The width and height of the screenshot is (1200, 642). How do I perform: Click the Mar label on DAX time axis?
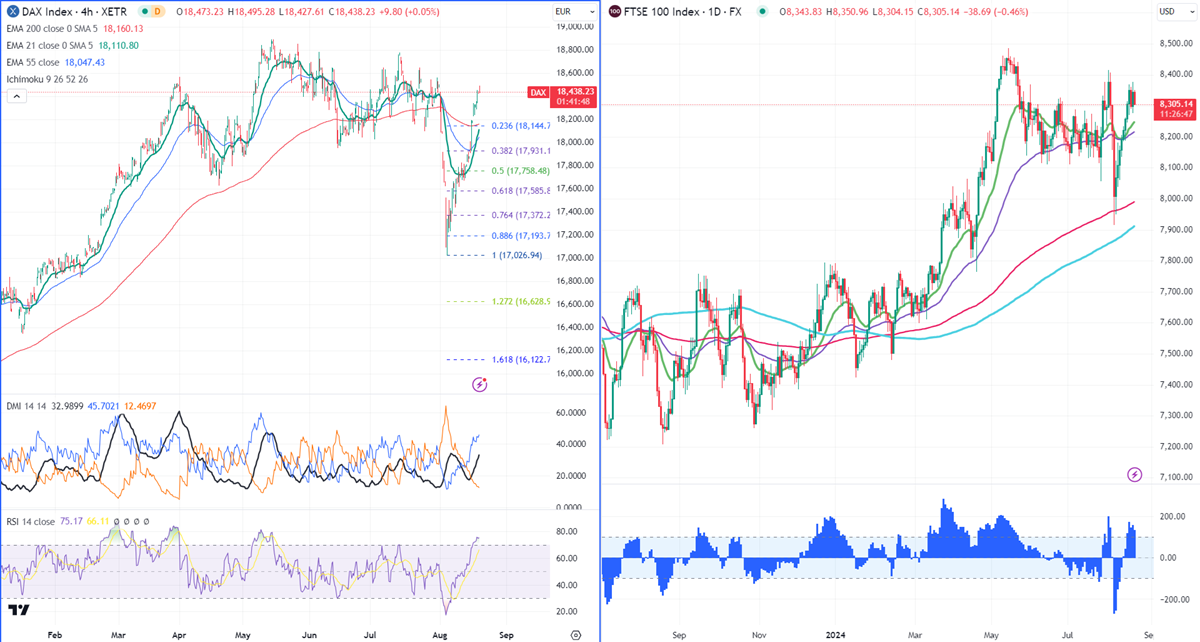click(x=118, y=634)
